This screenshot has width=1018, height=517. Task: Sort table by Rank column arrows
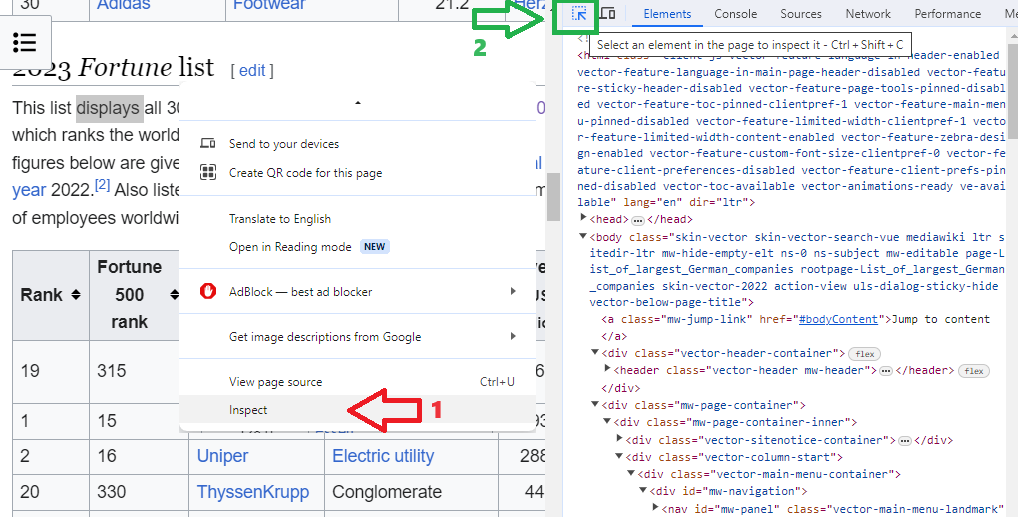click(76, 295)
